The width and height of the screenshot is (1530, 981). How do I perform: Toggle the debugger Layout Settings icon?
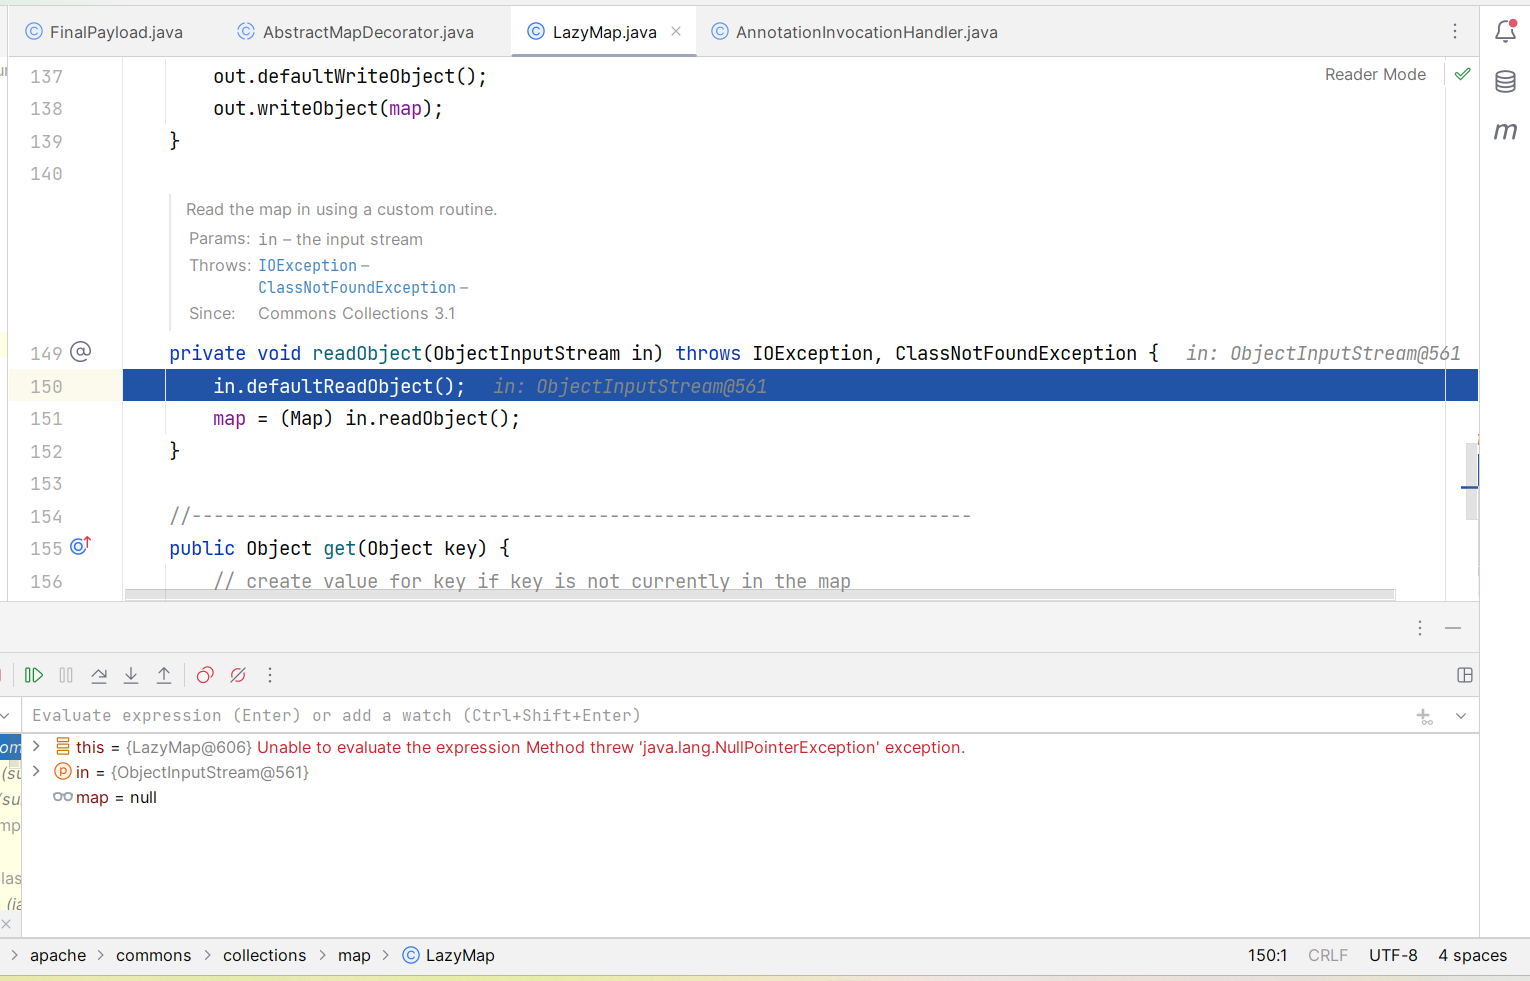(1465, 675)
